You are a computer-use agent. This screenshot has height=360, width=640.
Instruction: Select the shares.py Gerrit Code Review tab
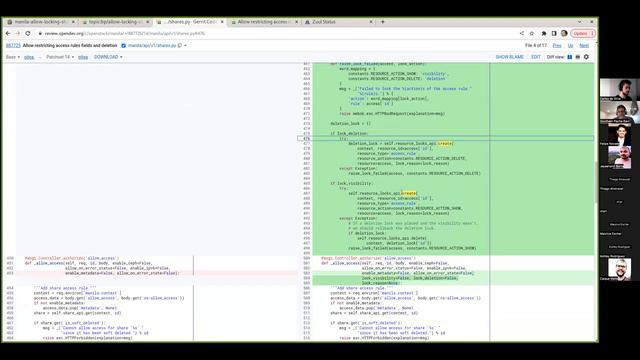pos(189,22)
